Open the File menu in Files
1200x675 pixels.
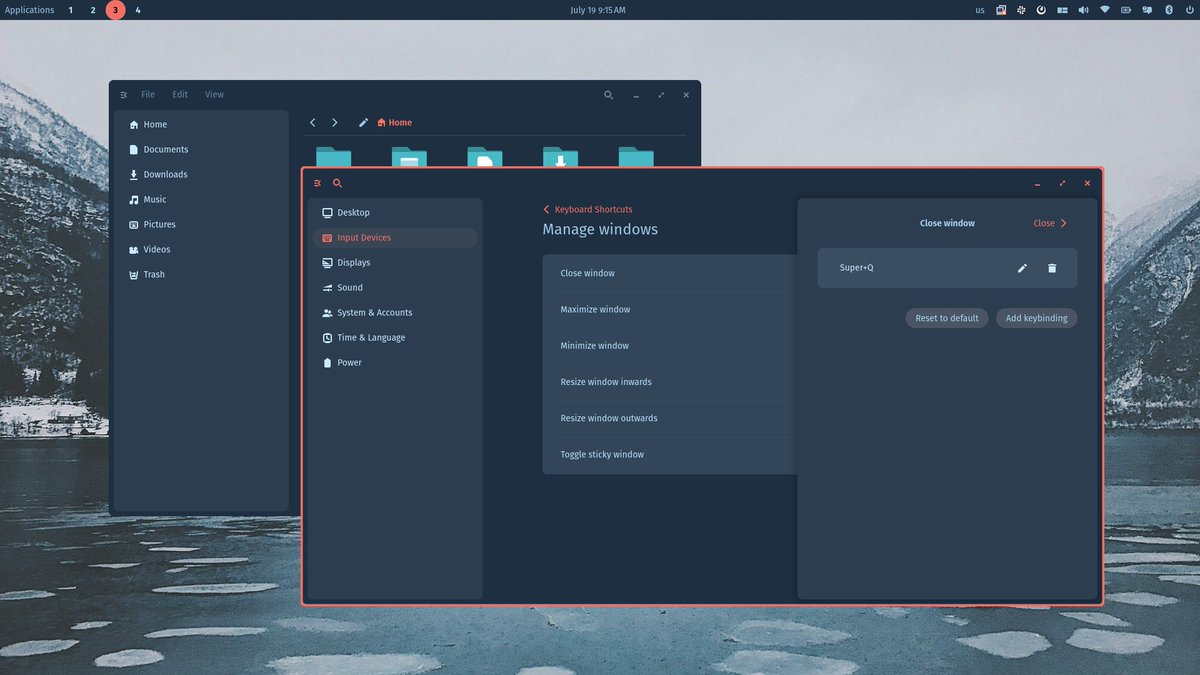[x=147, y=94]
